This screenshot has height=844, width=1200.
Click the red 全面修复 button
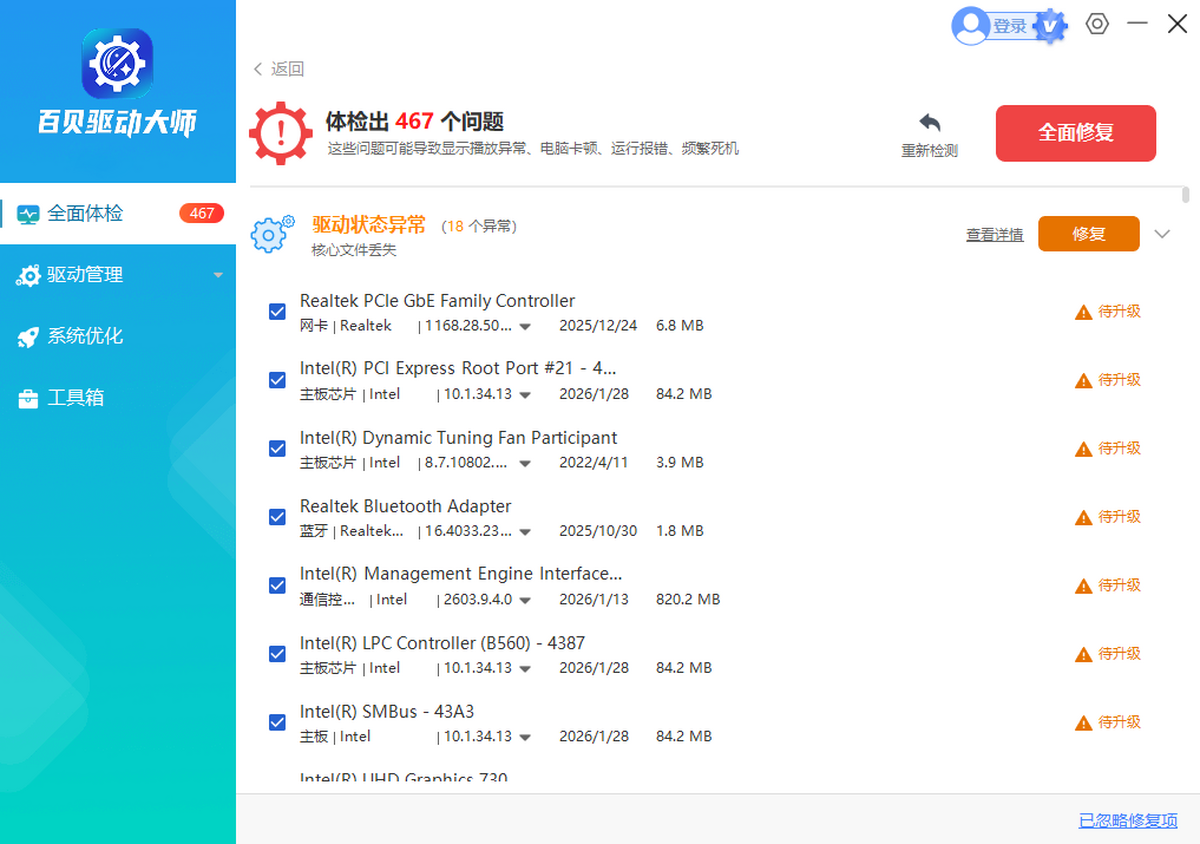(1075, 132)
